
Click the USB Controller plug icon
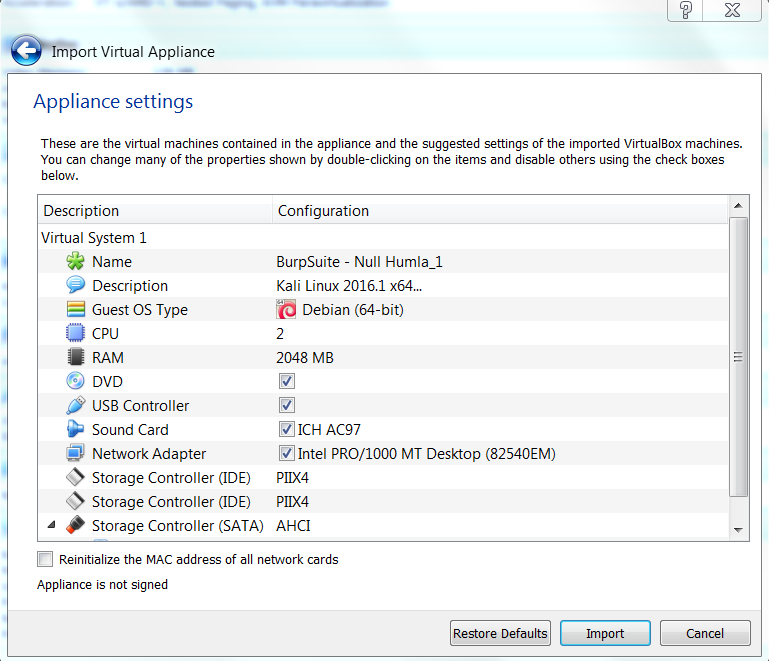point(75,405)
